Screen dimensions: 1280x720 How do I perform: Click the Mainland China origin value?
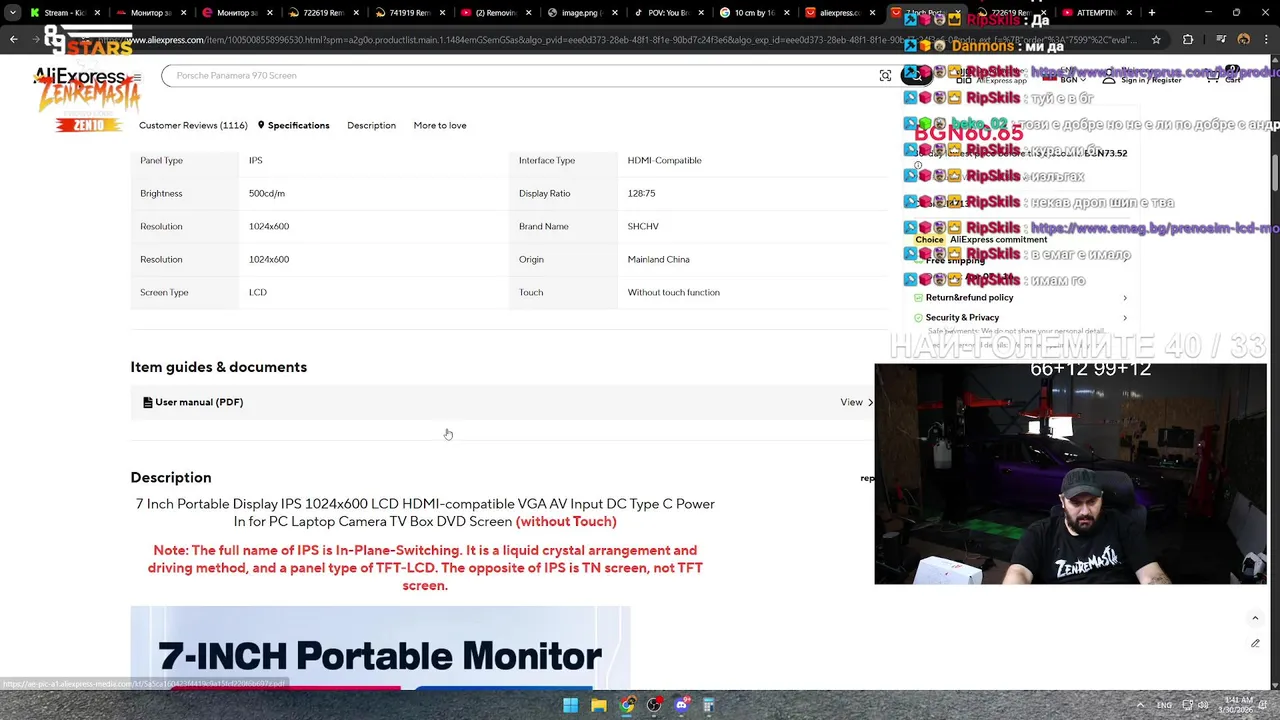pyautogui.click(x=659, y=259)
